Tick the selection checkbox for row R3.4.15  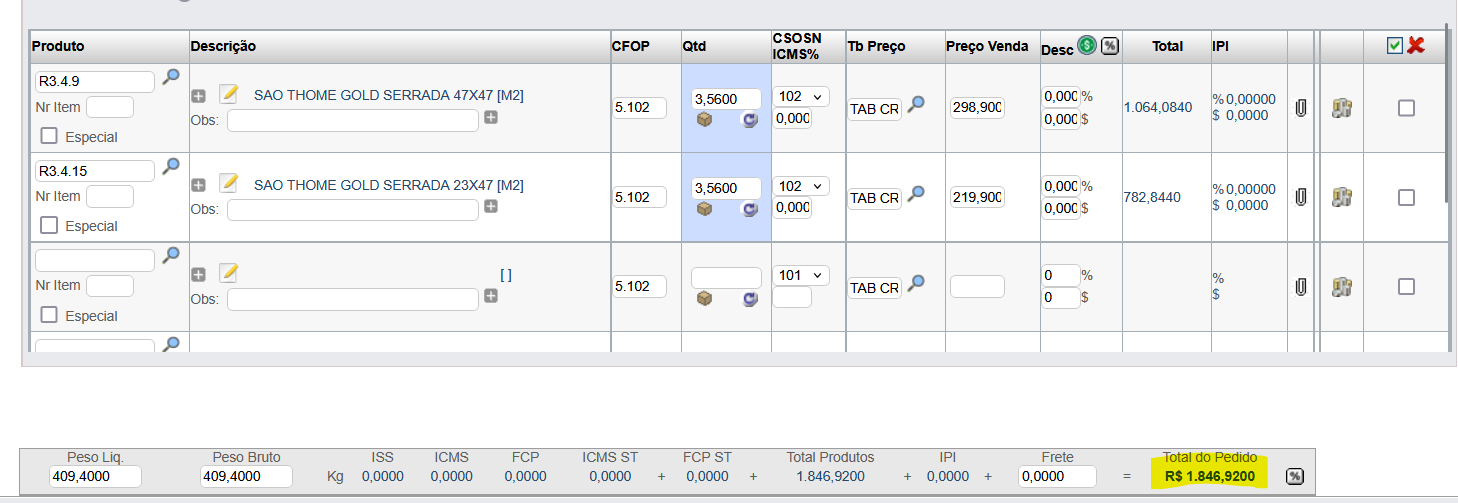coord(1406,197)
